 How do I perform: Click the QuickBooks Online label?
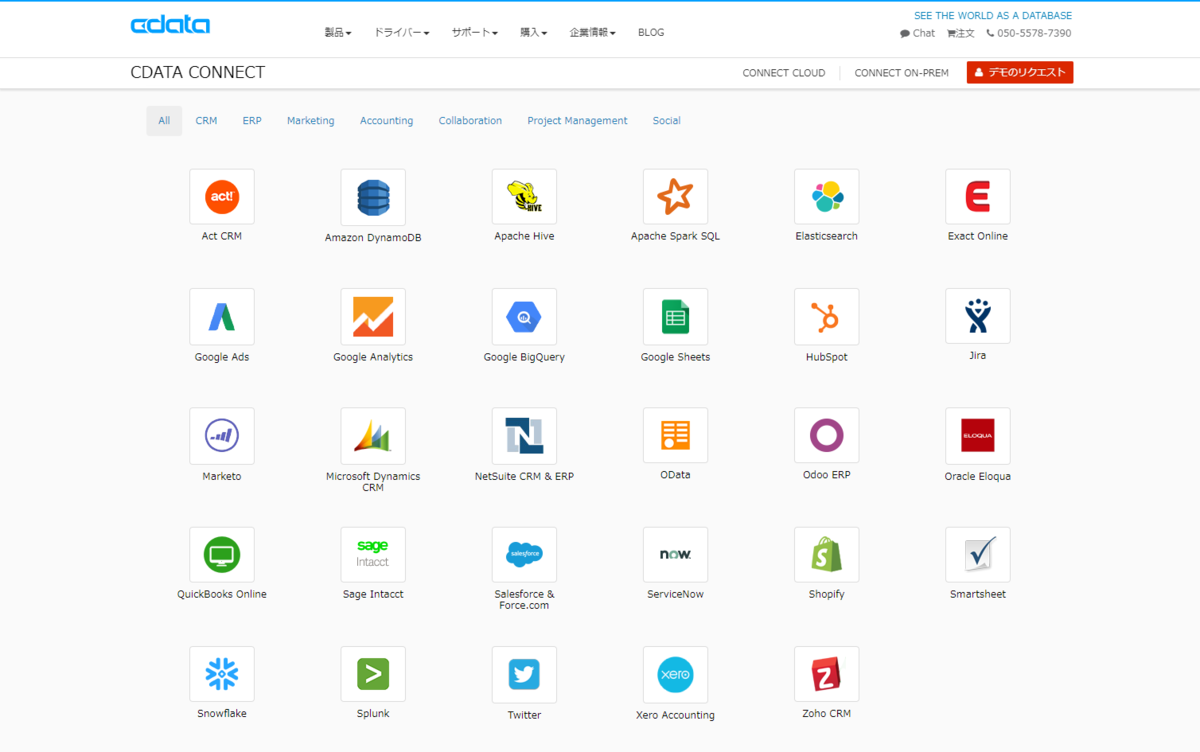pos(222,594)
